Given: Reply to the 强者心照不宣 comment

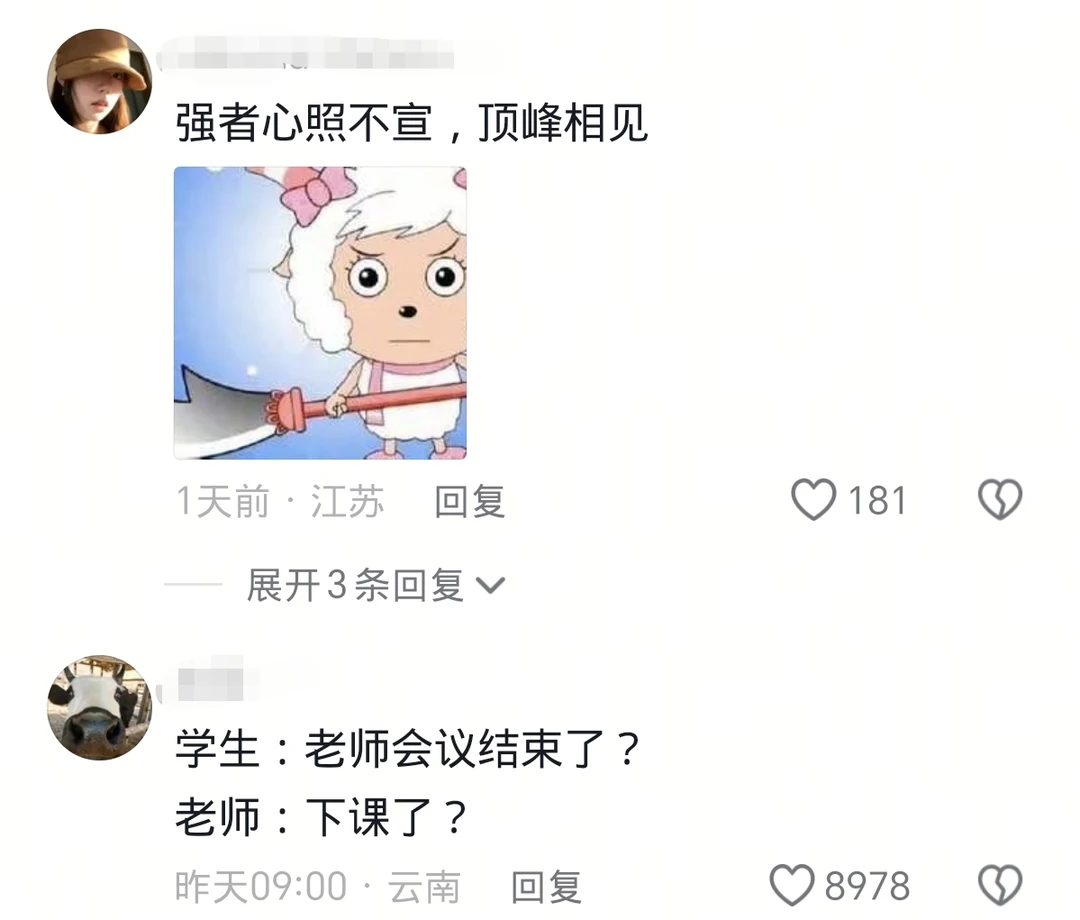Looking at the screenshot, I should pos(470,501).
